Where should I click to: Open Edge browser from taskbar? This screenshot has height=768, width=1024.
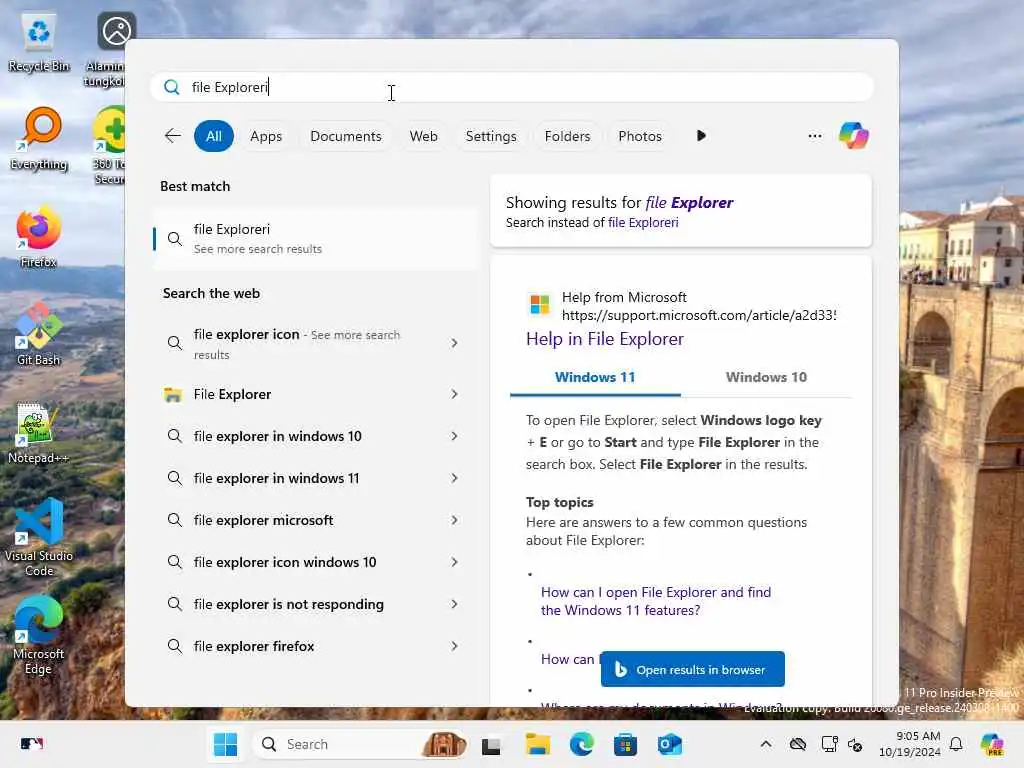click(x=581, y=744)
